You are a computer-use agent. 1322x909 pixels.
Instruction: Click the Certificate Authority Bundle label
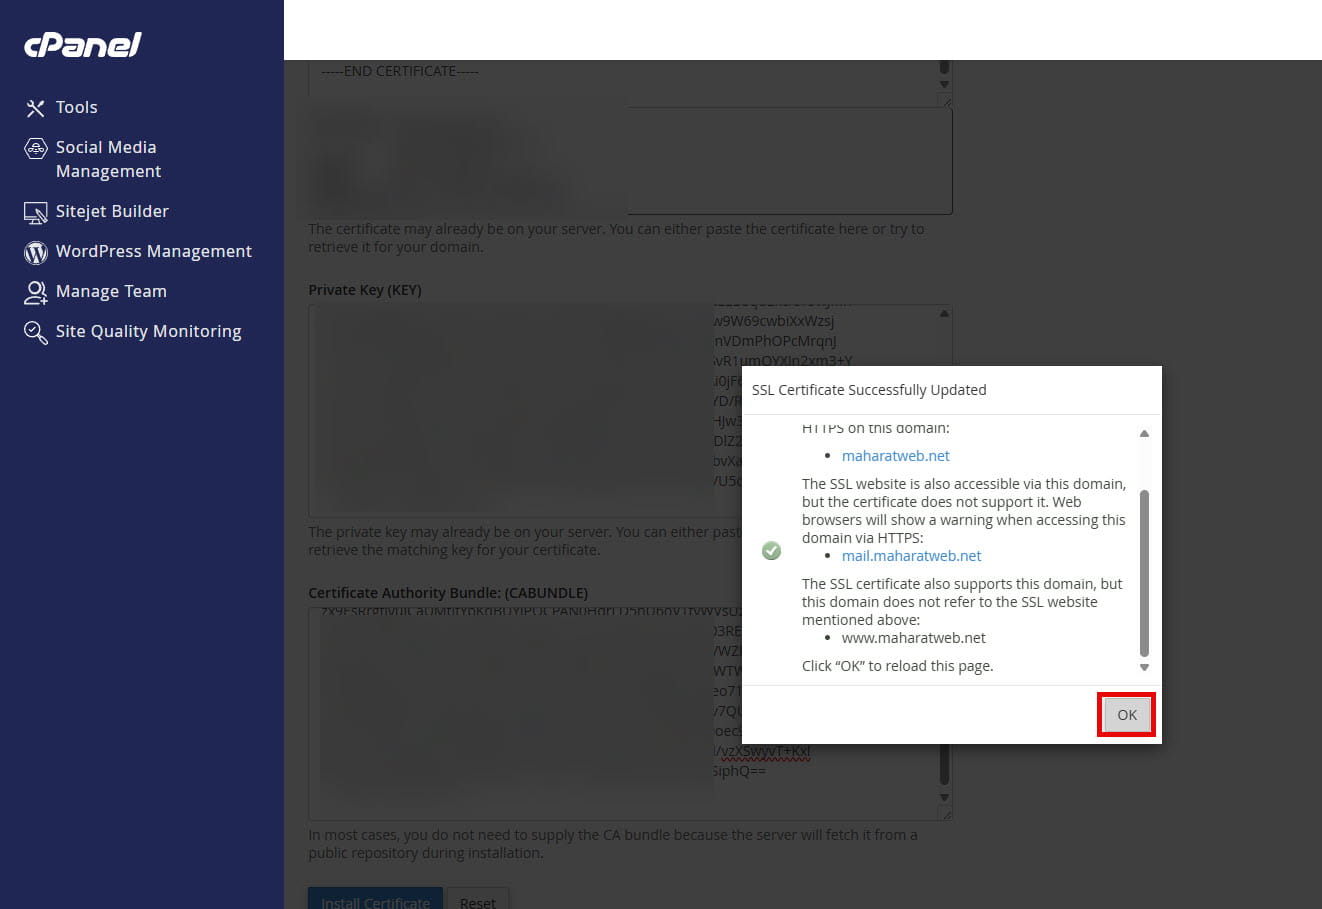point(448,593)
